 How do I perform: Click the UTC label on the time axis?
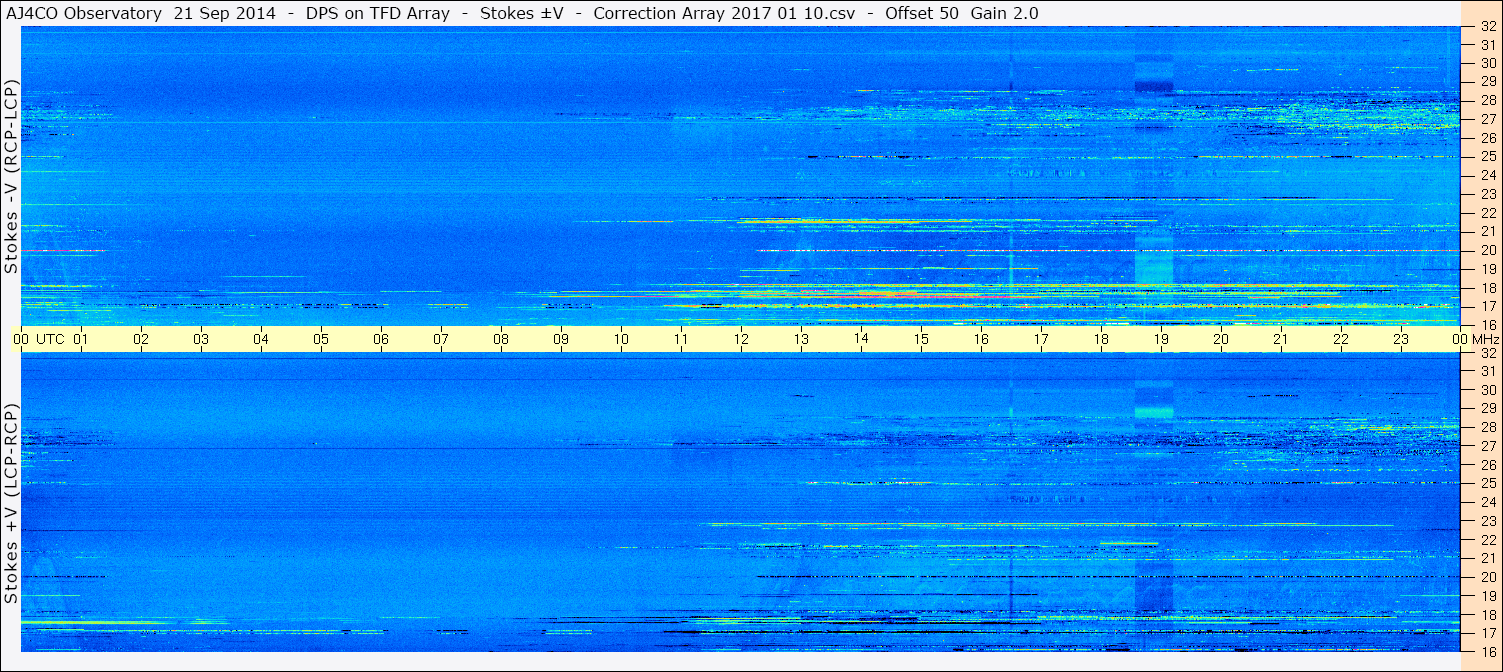(x=50, y=339)
